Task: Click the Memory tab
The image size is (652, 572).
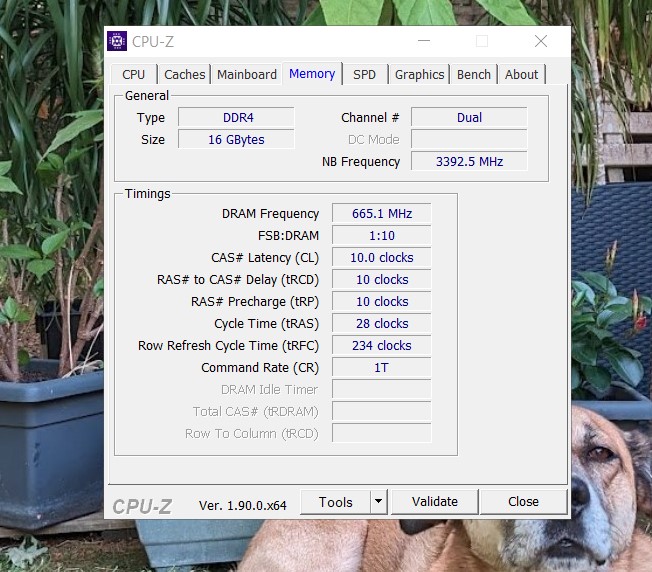Action: tap(312, 74)
